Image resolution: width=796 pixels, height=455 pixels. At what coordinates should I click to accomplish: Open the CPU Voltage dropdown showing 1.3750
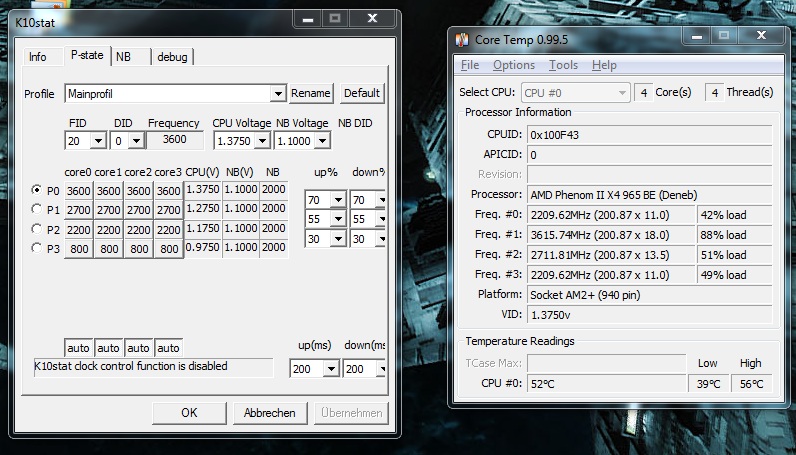coord(262,141)
